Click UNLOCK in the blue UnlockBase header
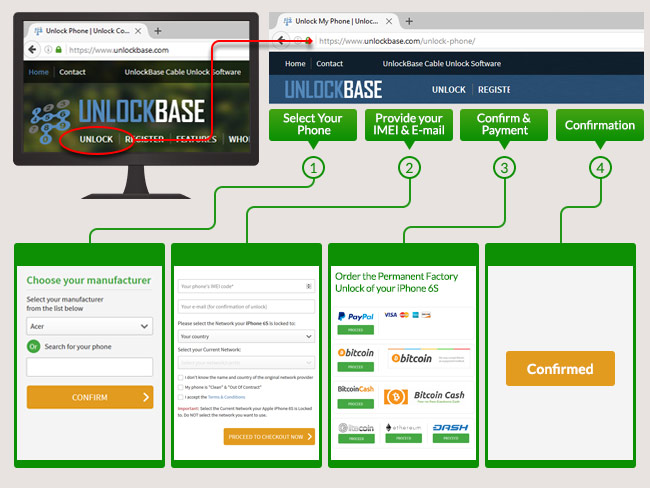 (449, 90)
